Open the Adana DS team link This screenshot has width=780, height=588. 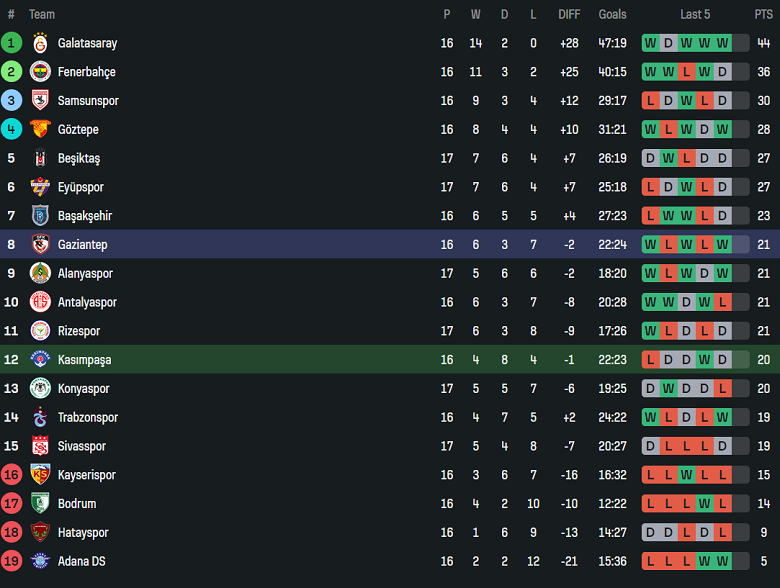pos(81,562)
